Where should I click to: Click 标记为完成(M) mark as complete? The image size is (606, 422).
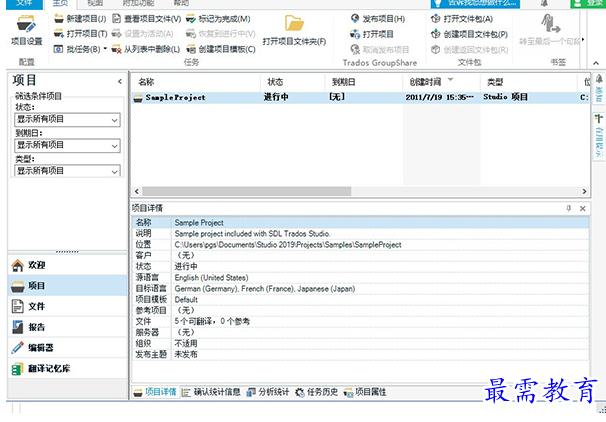click(x=218, y=19)
